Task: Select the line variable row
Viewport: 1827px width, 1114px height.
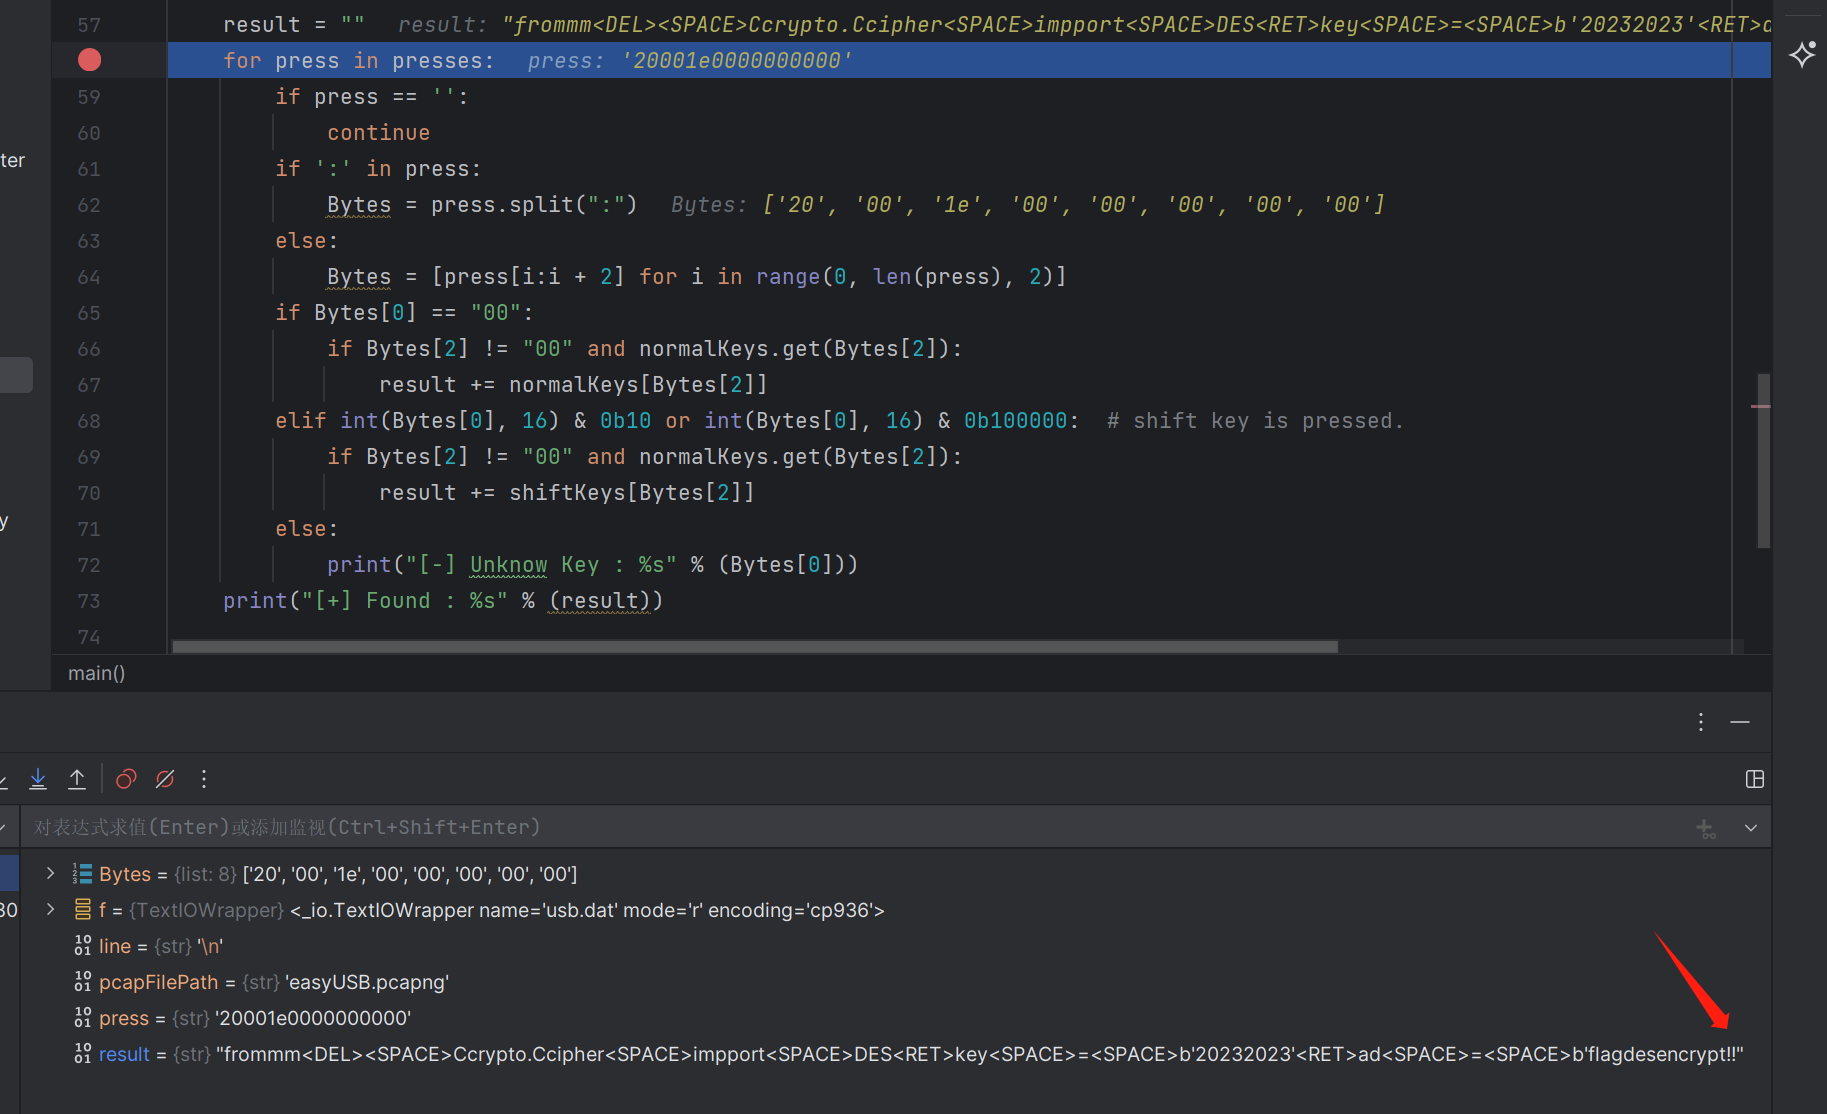Action: point(895,946)
